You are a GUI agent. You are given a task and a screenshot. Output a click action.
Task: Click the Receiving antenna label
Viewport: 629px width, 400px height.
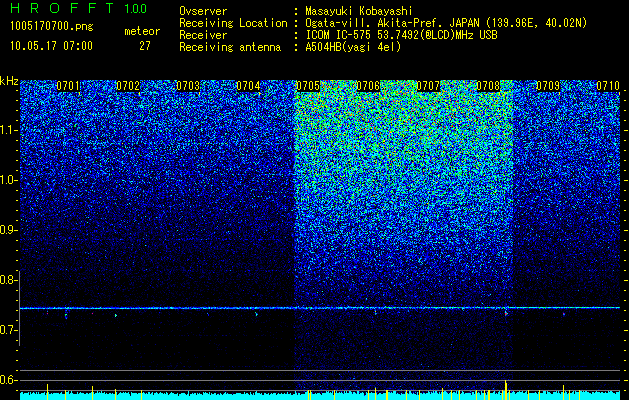point(230,47)
